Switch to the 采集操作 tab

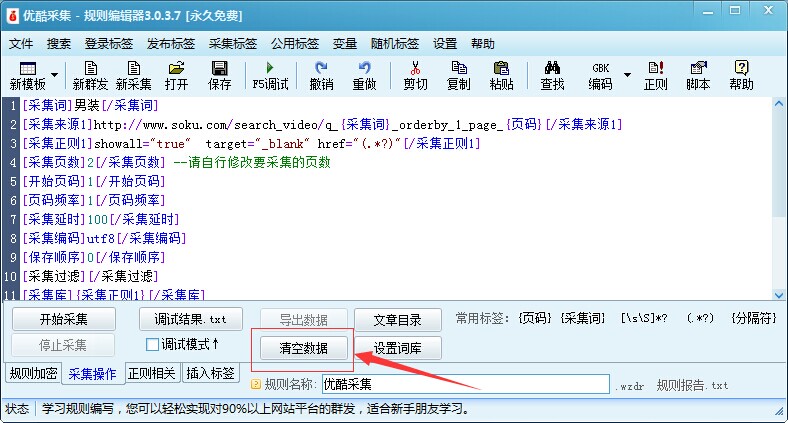[92, 374]
